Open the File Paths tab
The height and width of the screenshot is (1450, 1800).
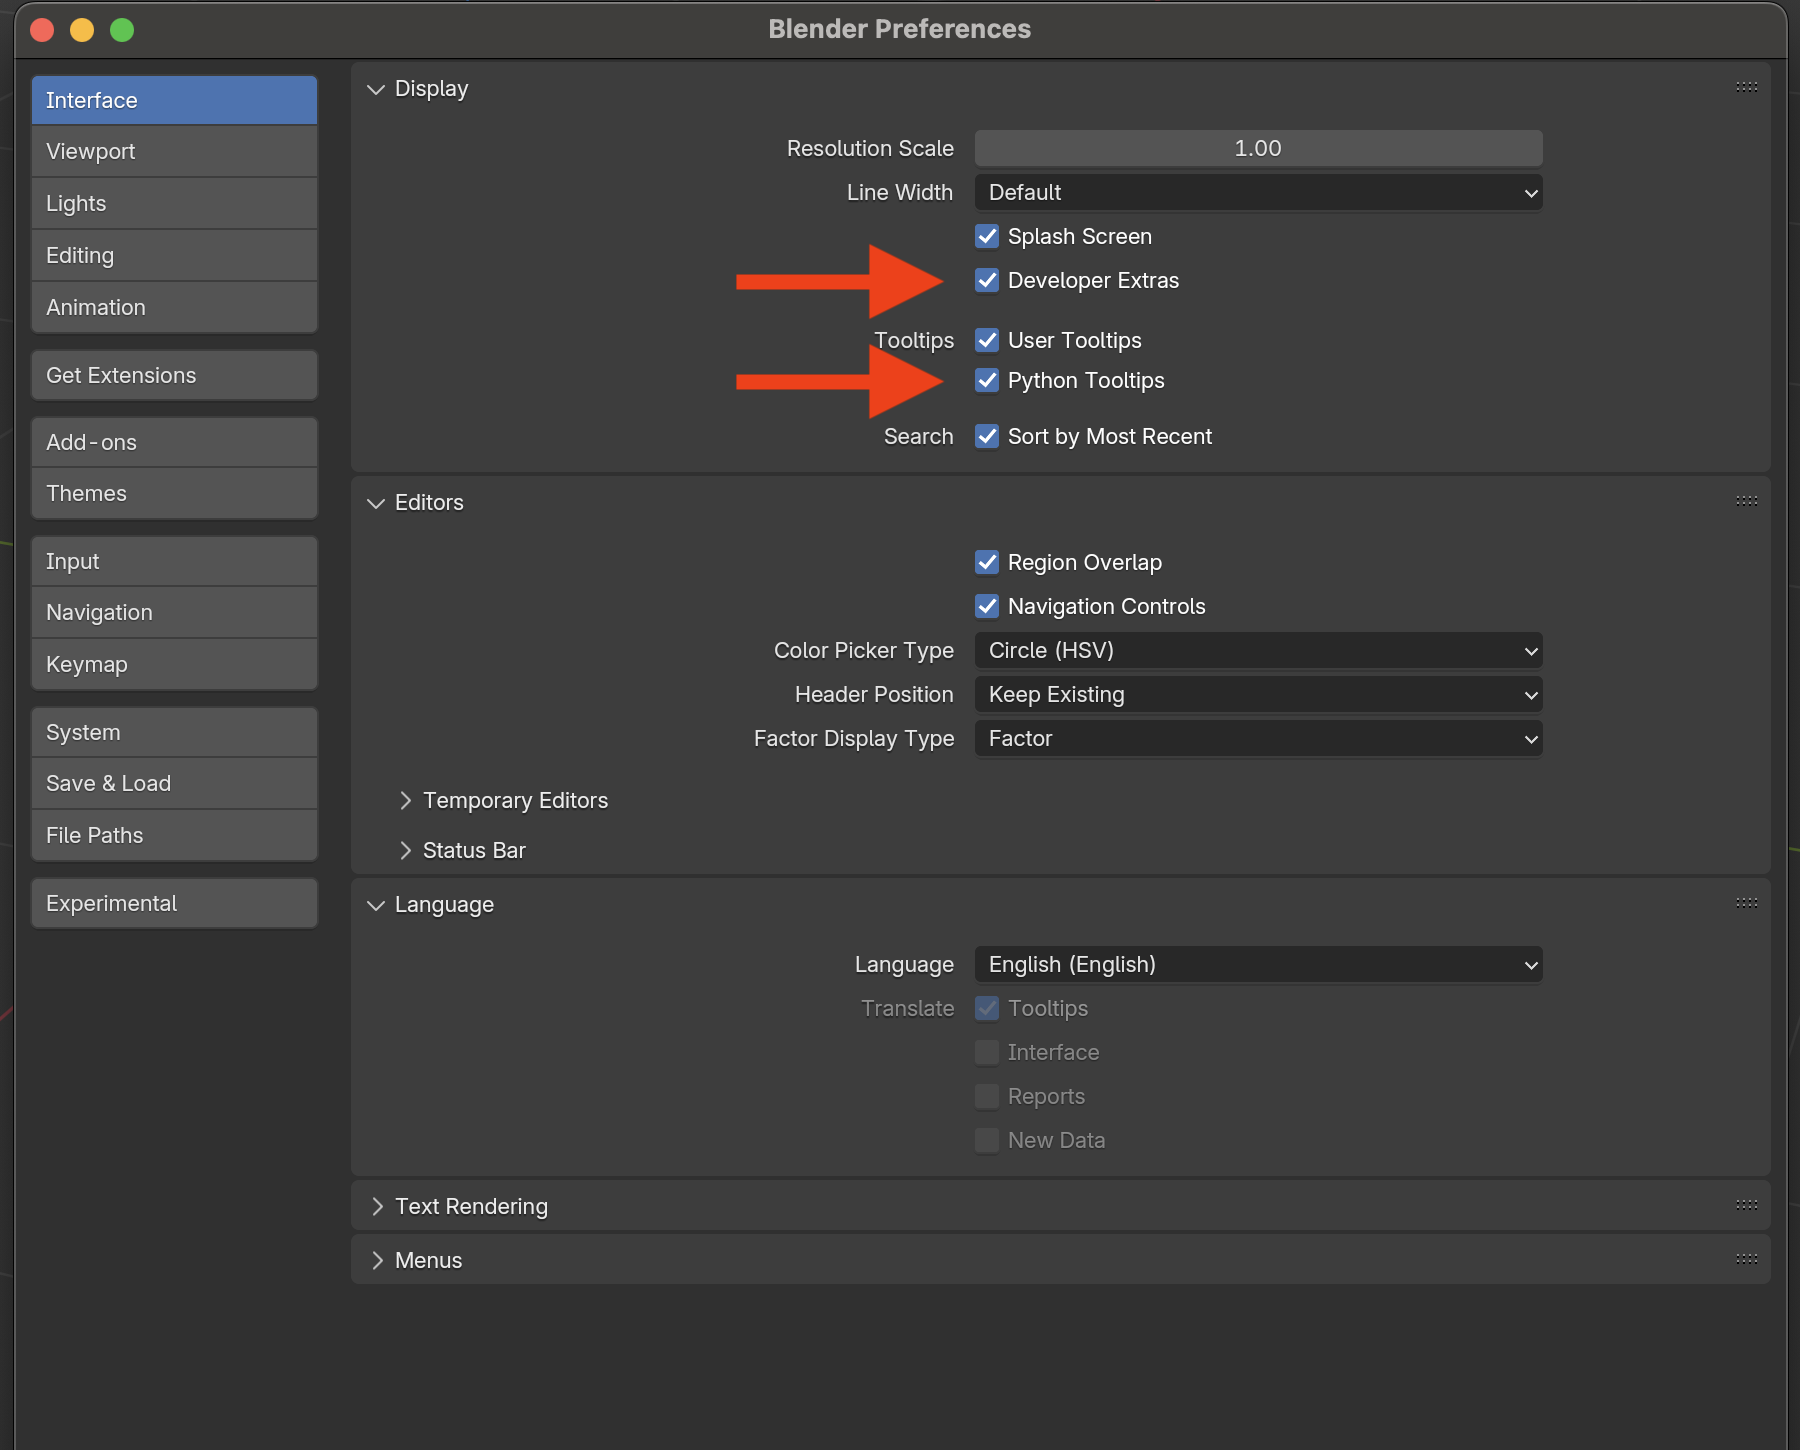point(174,835)
